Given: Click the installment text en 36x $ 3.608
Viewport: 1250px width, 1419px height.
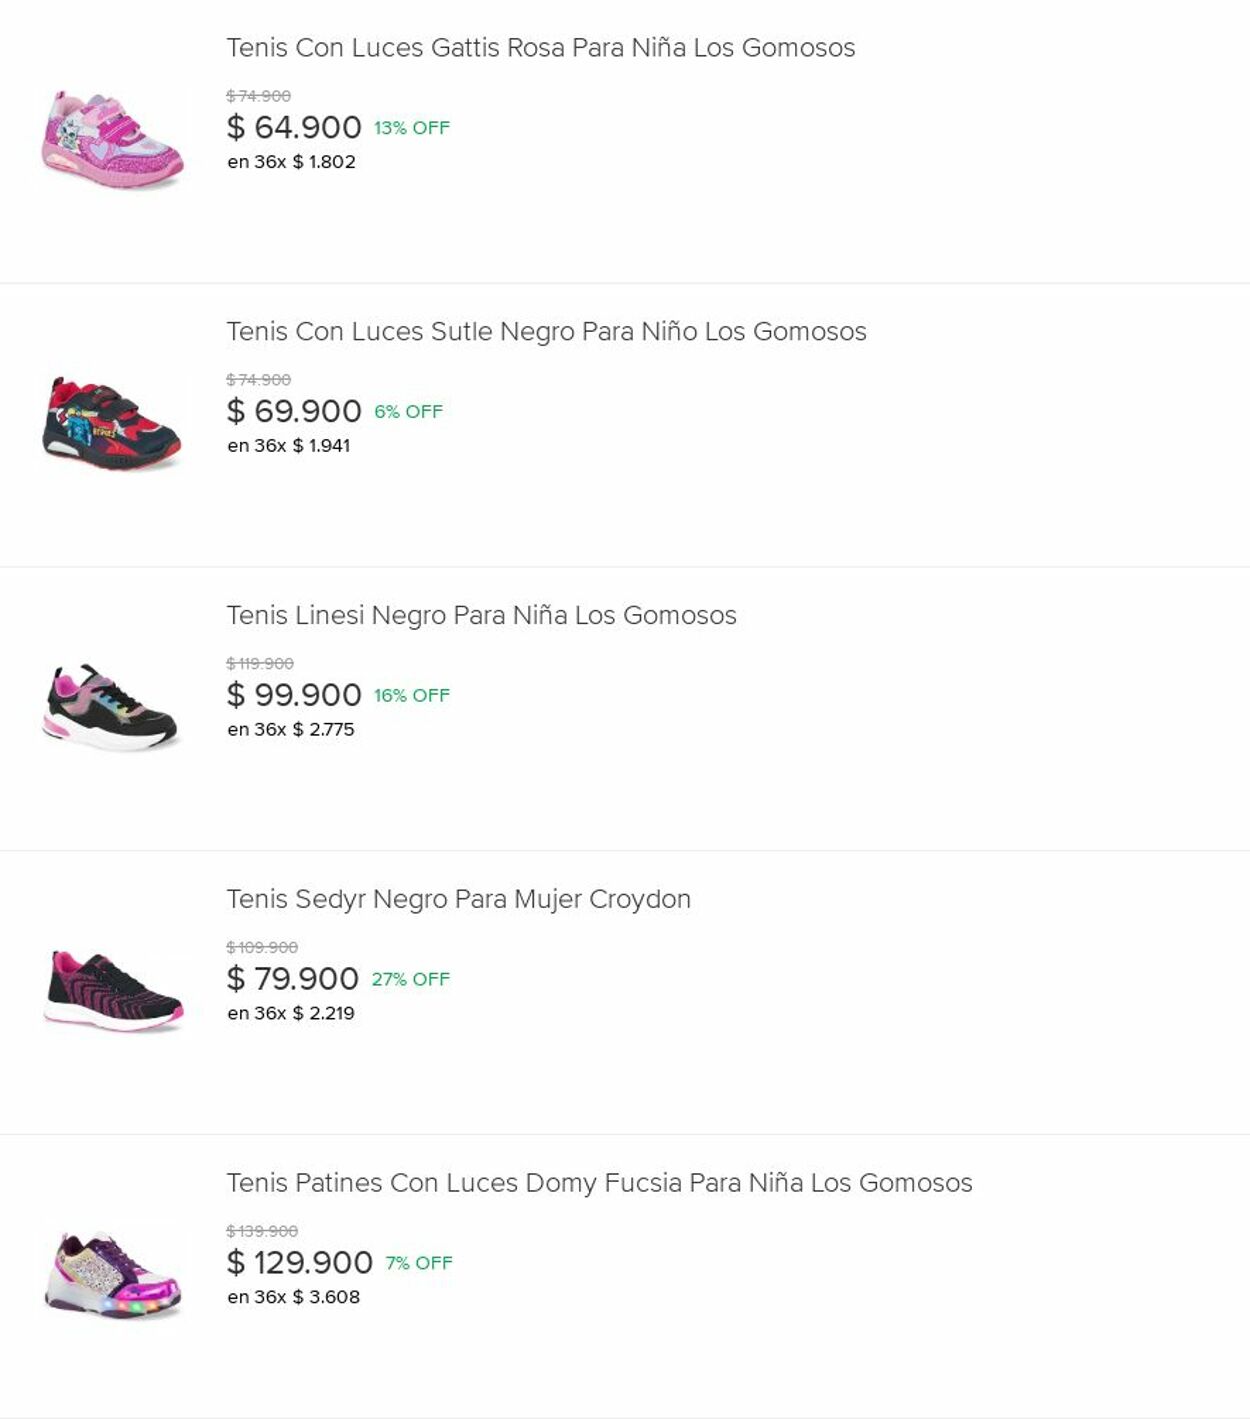Looking at the screenshot, I should click(x=293, y=1297).
